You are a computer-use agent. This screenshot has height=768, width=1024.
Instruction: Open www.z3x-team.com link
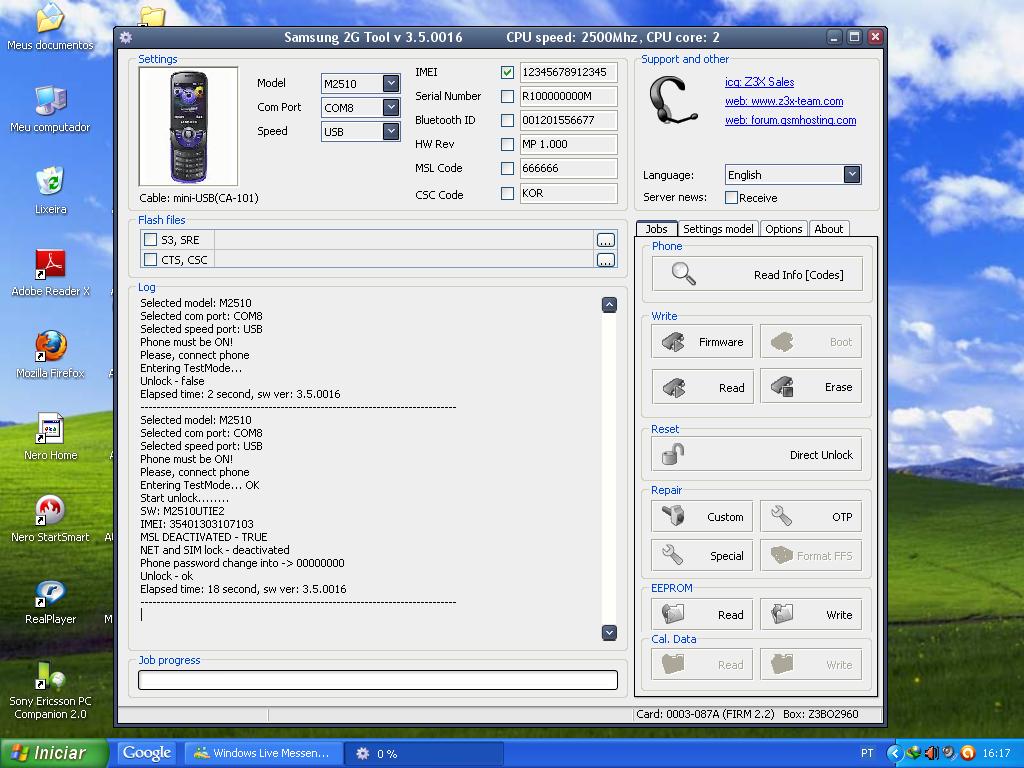784,101
